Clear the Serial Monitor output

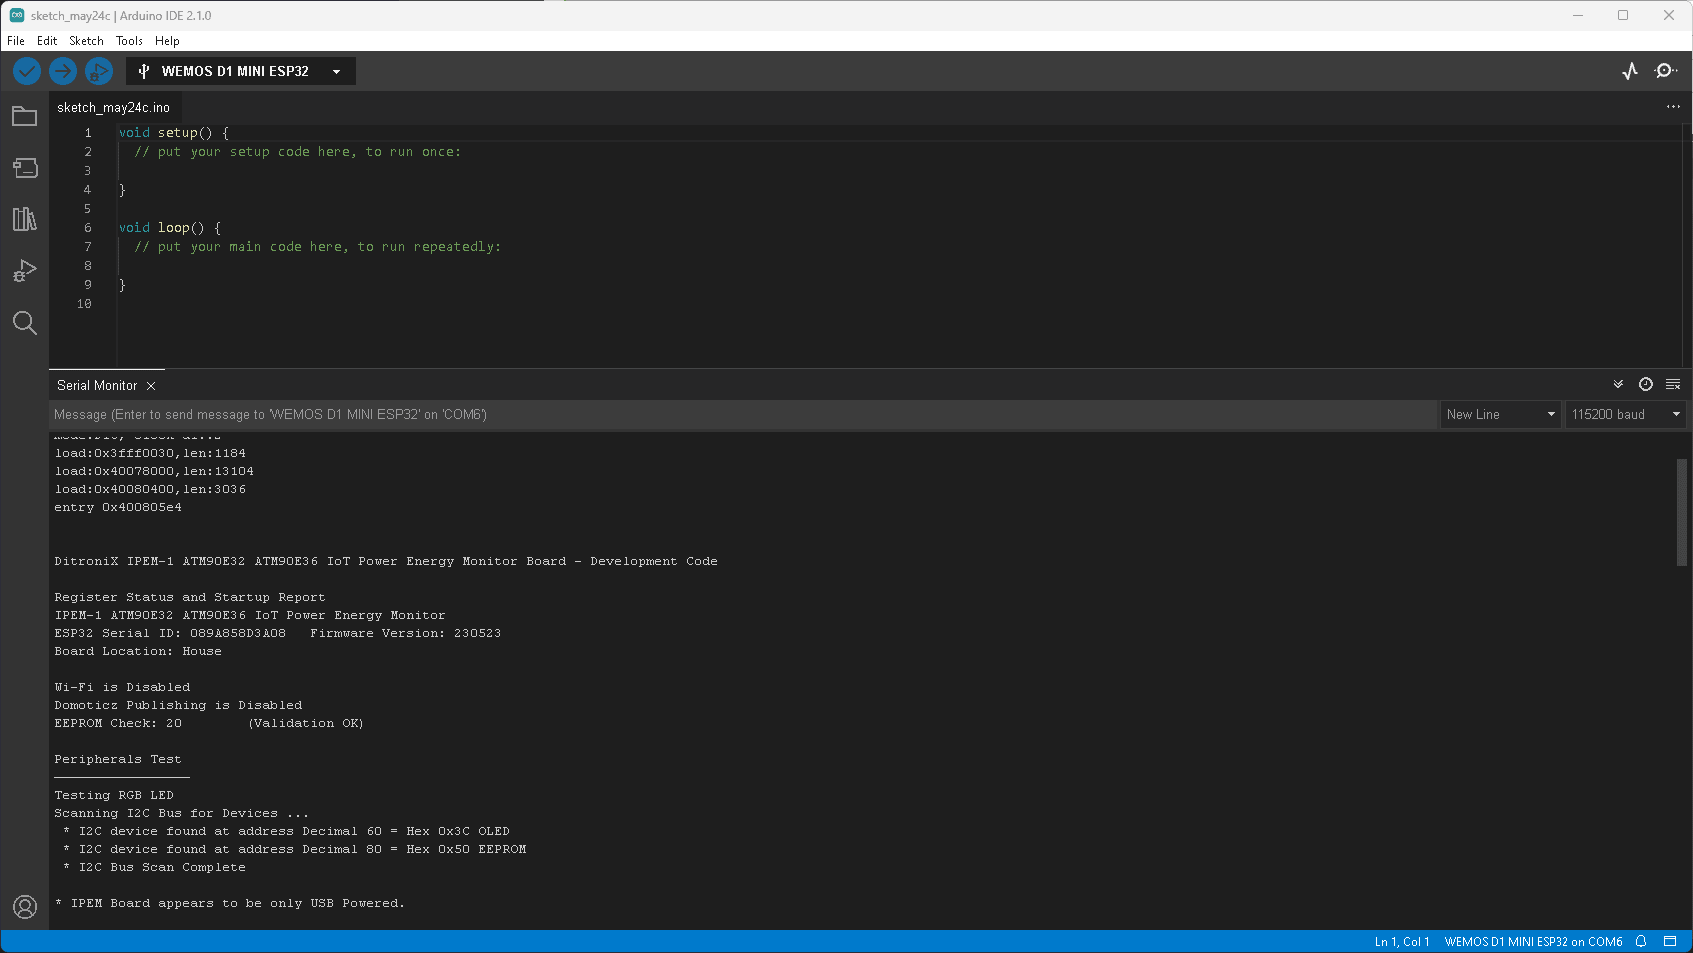[1673, 385]
